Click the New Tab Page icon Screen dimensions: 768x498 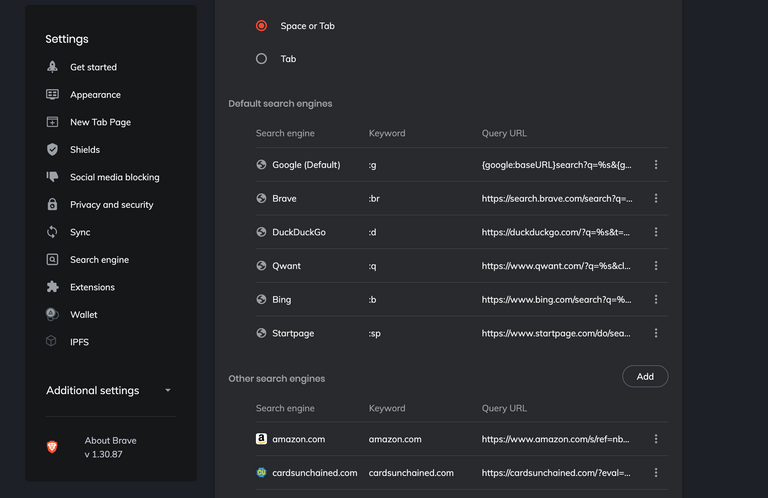click(x=52, y=121)
